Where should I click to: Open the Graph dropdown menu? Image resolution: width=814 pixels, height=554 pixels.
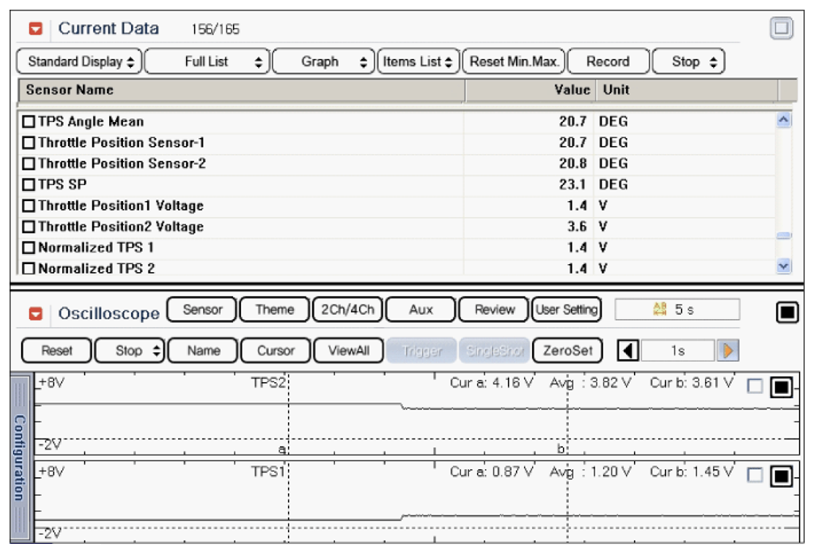324,62
